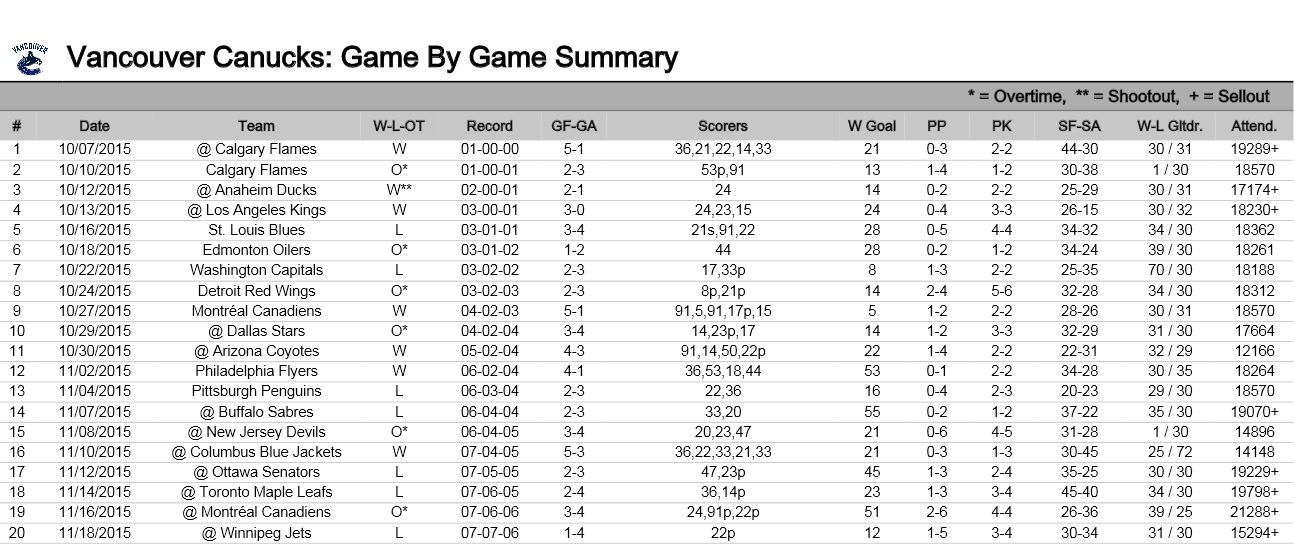1295x547 pixels.
Task: Click the W-L-OT column header
Action: click(398, 126)
